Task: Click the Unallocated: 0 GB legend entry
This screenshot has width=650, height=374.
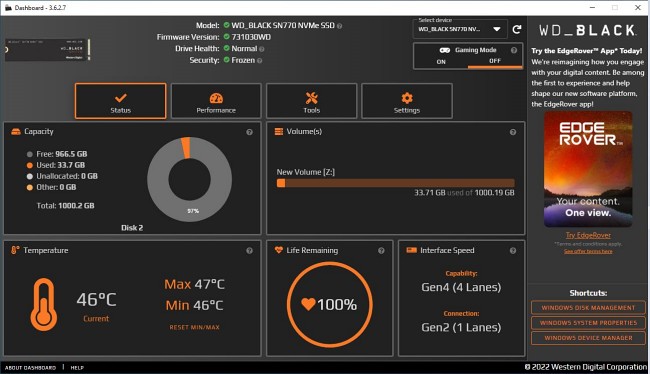Action: [62, 176]
